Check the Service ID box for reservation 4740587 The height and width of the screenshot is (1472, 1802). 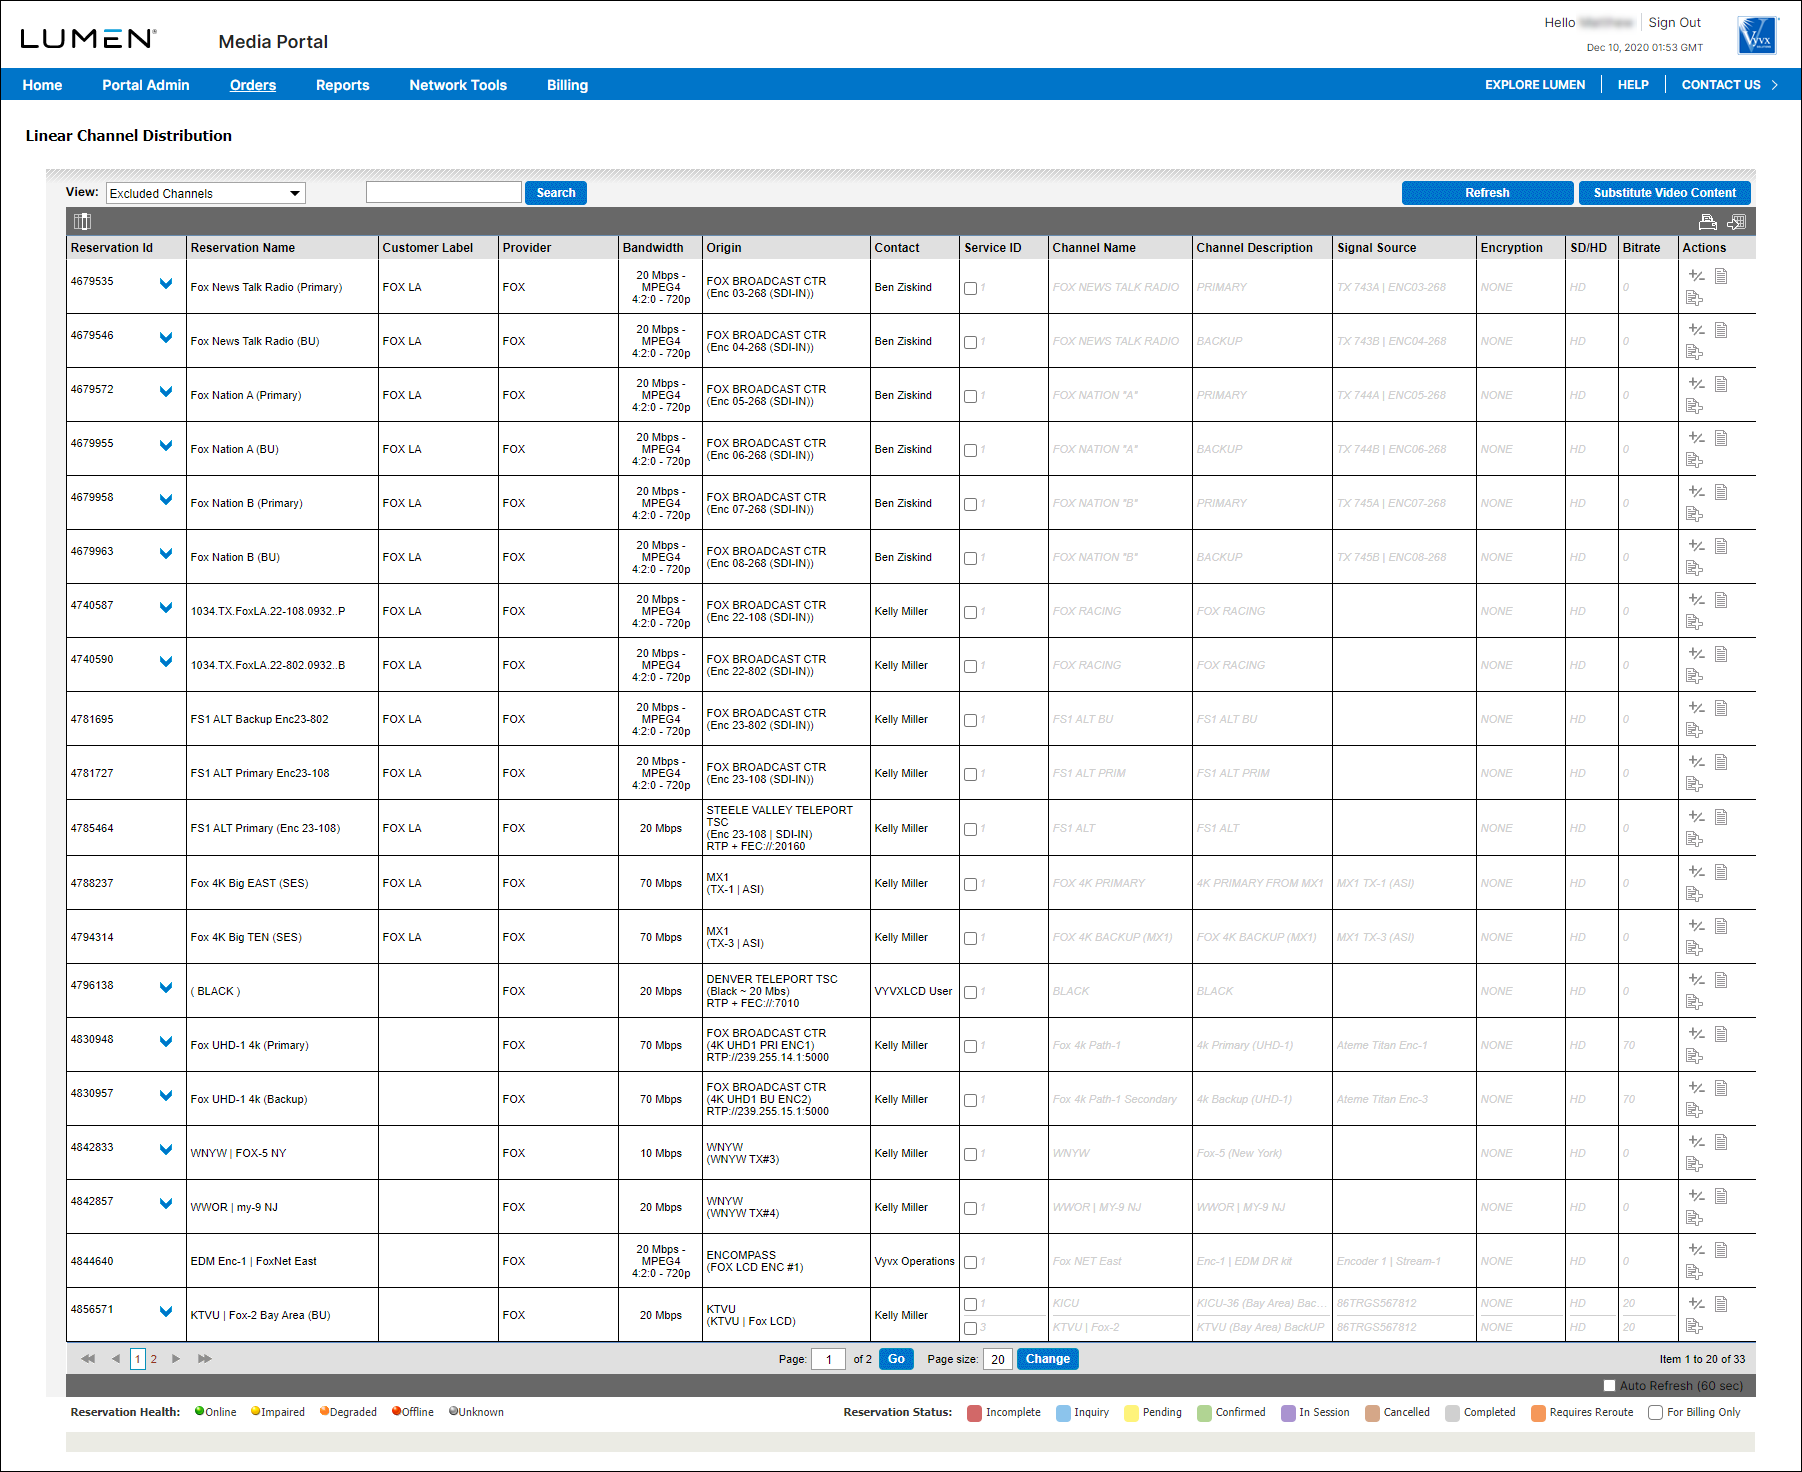[970, 613]
